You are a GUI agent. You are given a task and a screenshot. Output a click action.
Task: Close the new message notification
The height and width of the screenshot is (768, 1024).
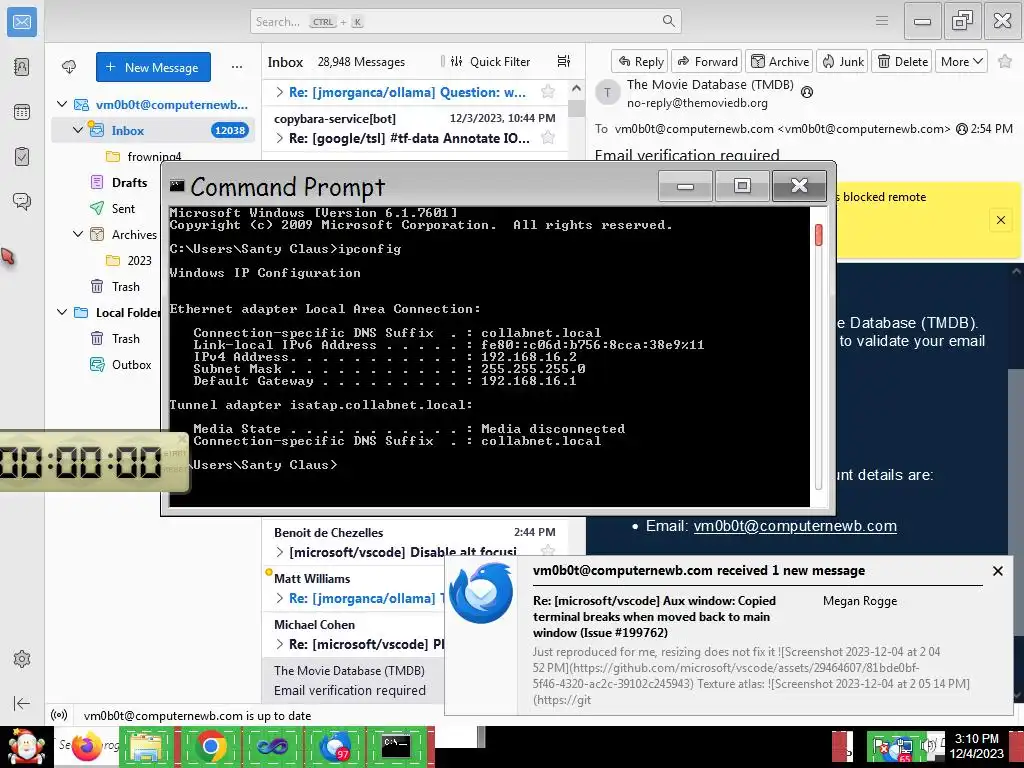[997, 571]
